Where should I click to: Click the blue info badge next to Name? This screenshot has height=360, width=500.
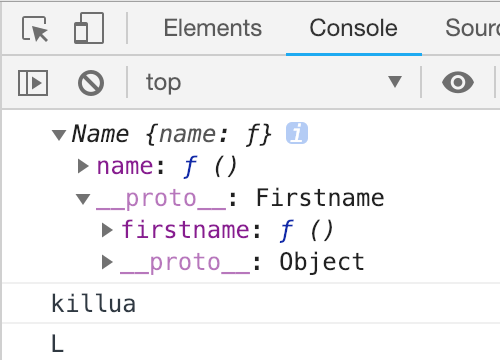(297, 133)
